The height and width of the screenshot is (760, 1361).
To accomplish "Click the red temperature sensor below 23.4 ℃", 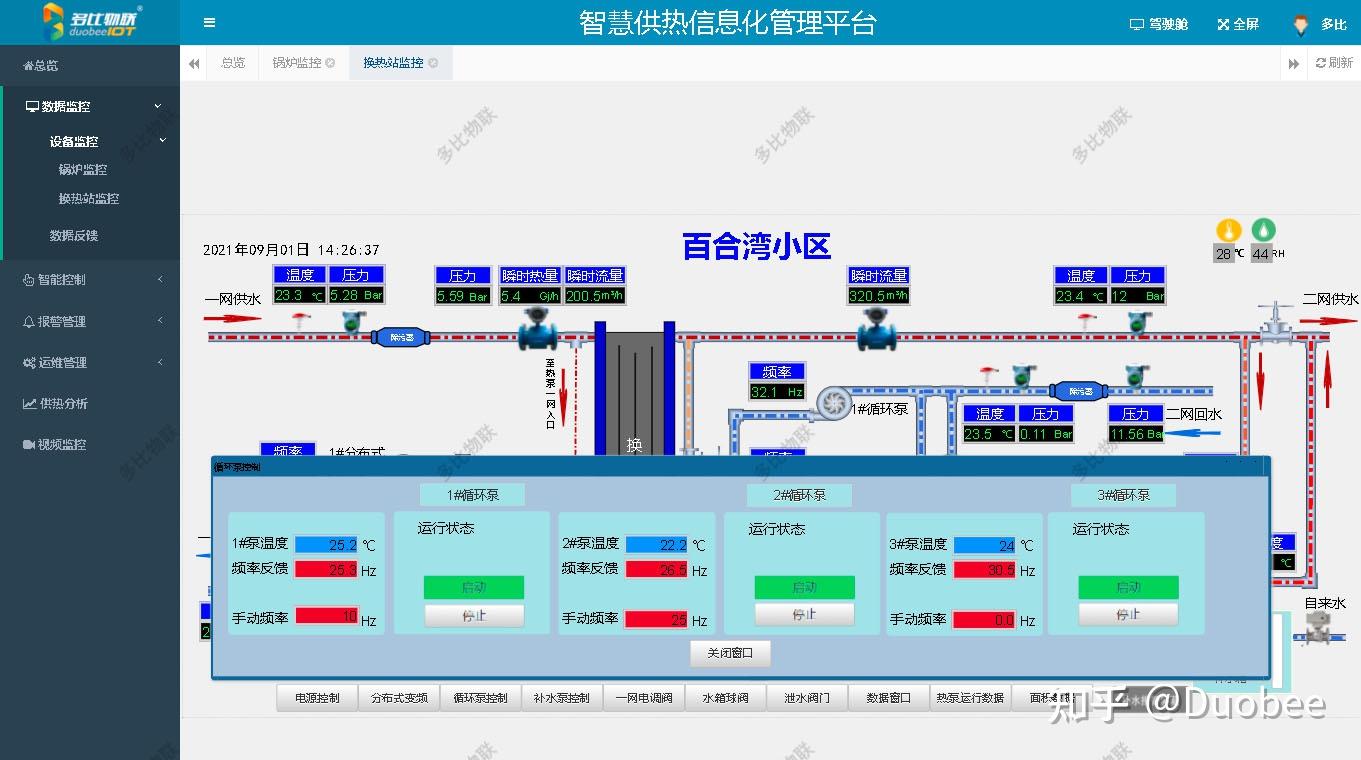I will 1086,321.
